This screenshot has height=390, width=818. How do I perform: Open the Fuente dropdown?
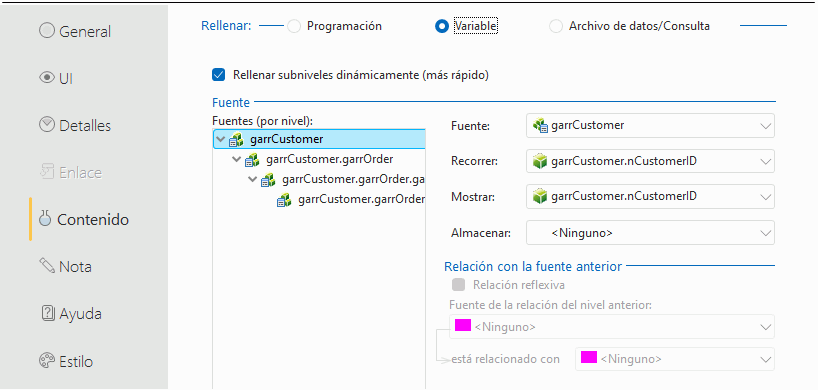(x=650, y=126)
